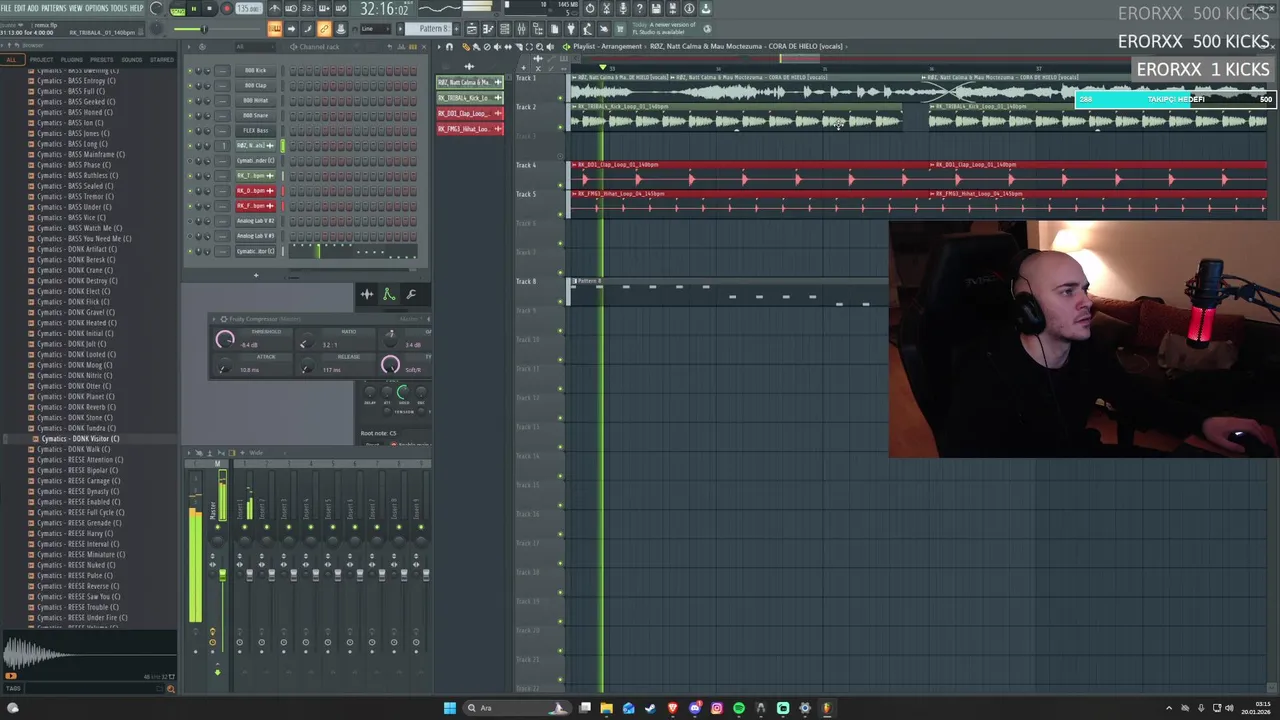Mute the 808 Kick channel LED
Viewport: 1280px width, 720px height.
(190, 71)
